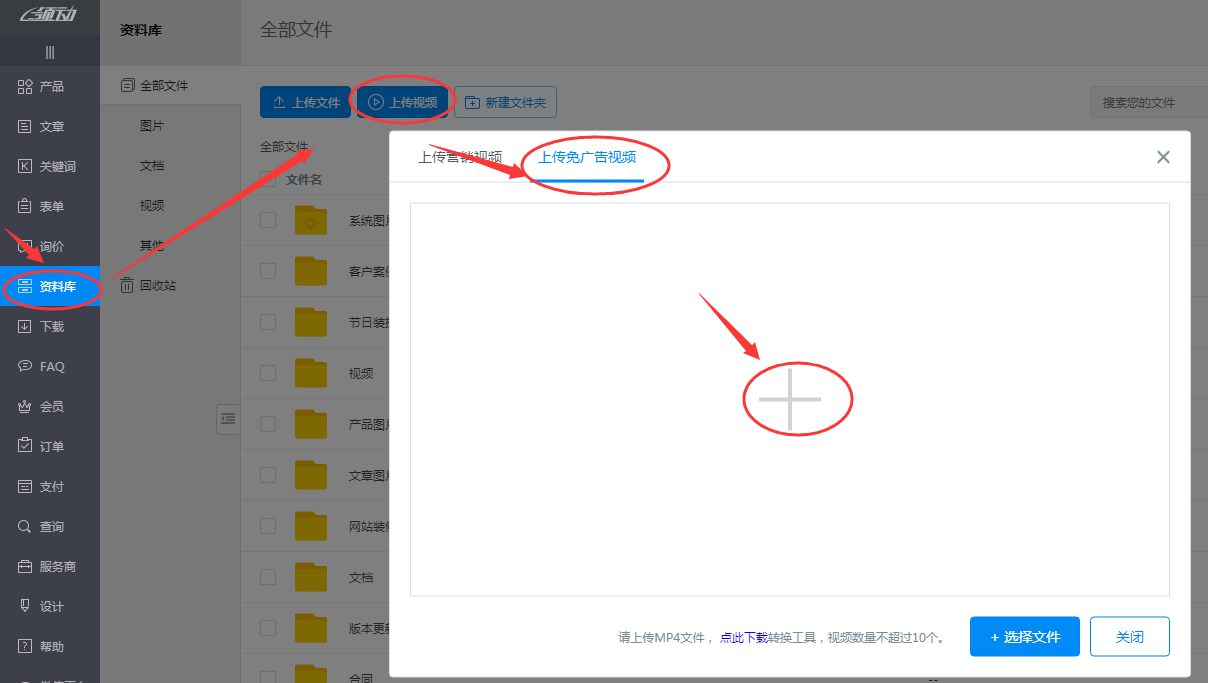This screenshot has height=683, width=1208.
Task: Collapse the sidebar using the triple-bar icon
Action: pyautogui.click(x=49, y=51)
